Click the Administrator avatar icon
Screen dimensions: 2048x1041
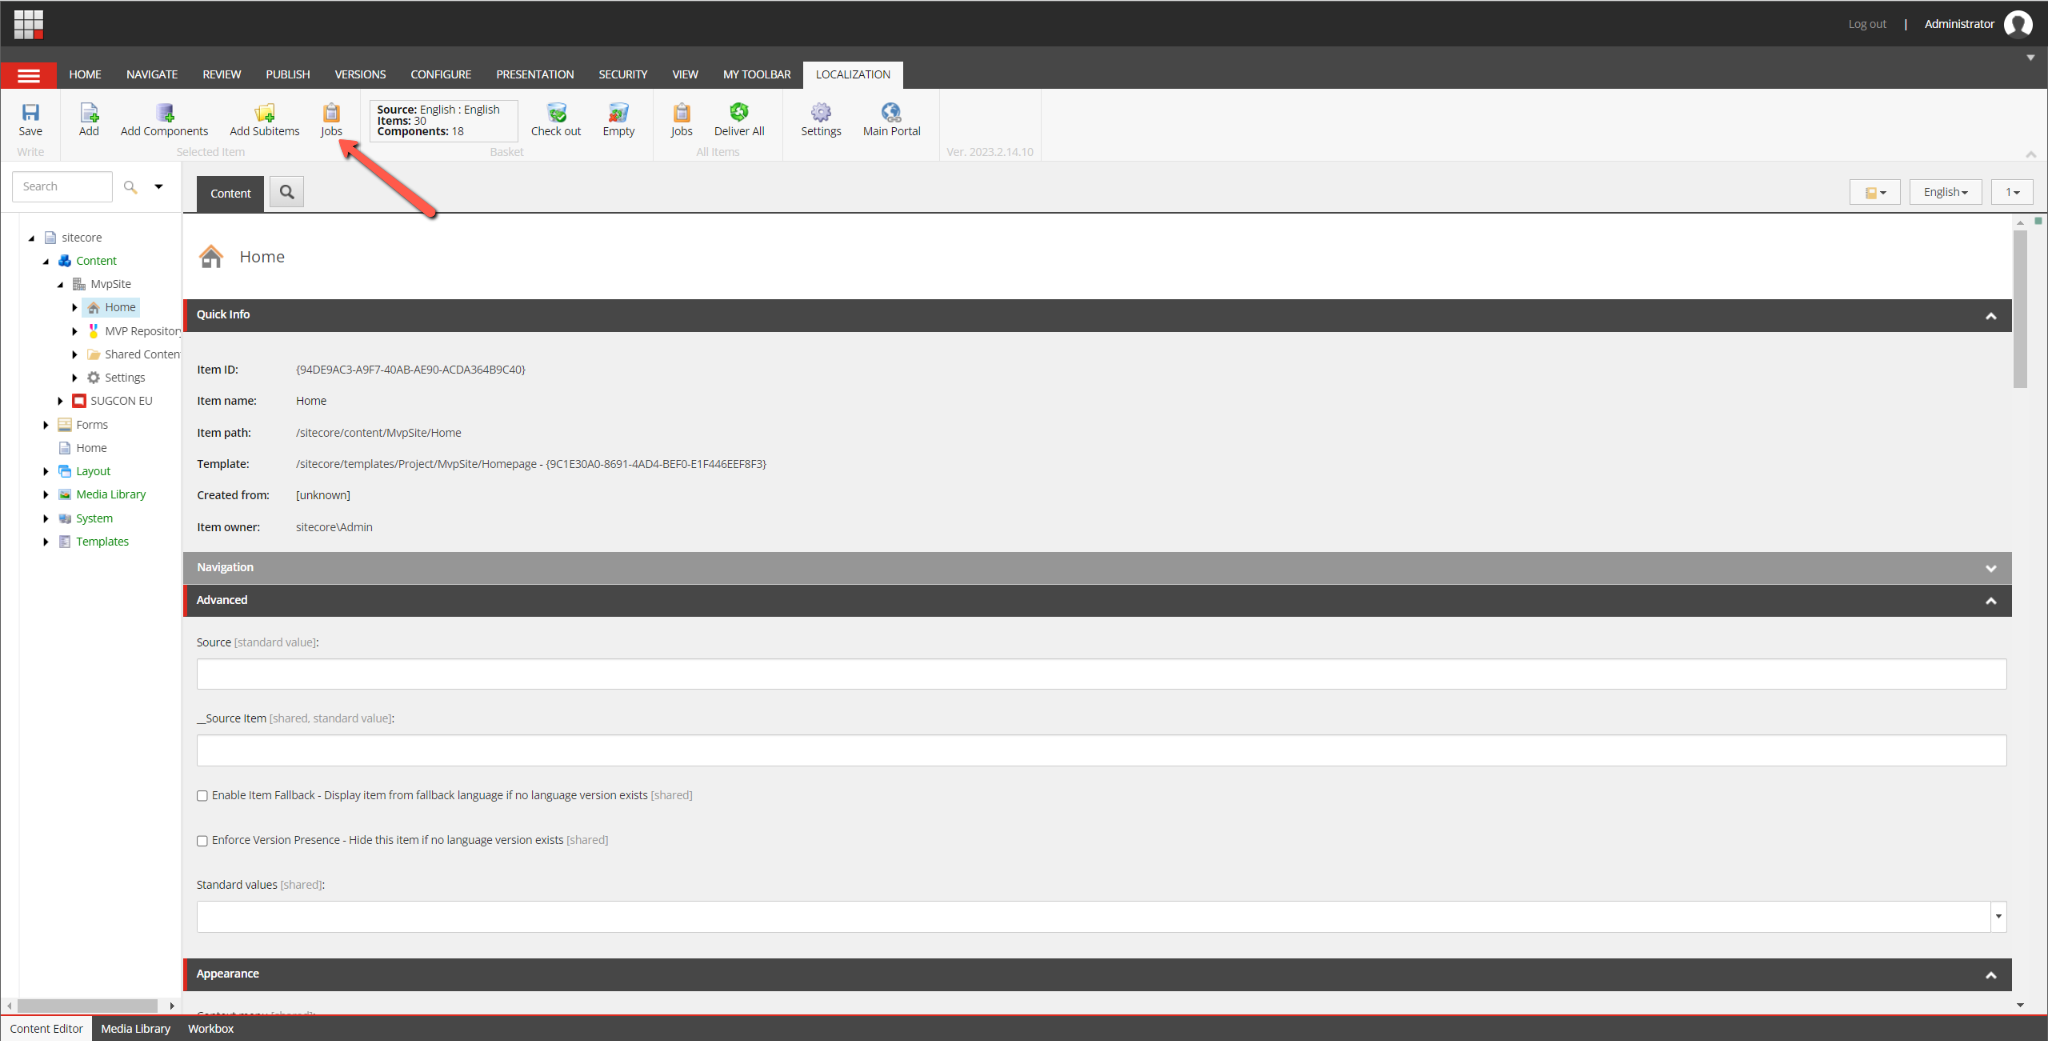(x=2018, y=24)
